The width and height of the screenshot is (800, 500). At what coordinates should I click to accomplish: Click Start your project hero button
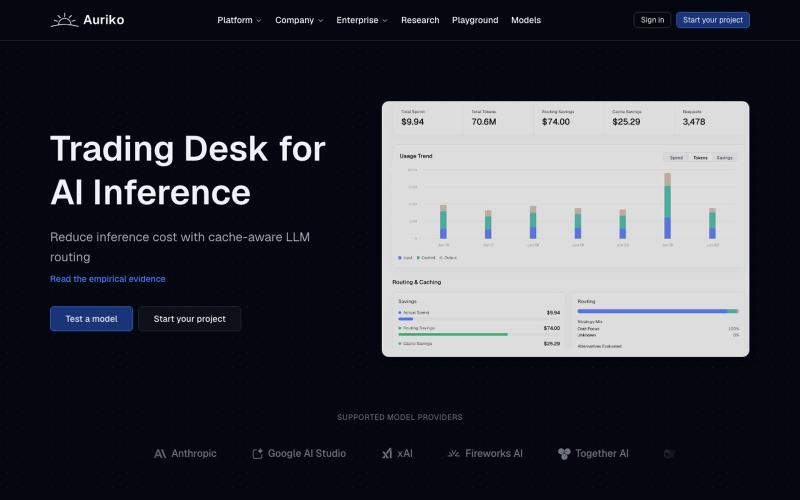pyautogui.click(x=189, y=318)
